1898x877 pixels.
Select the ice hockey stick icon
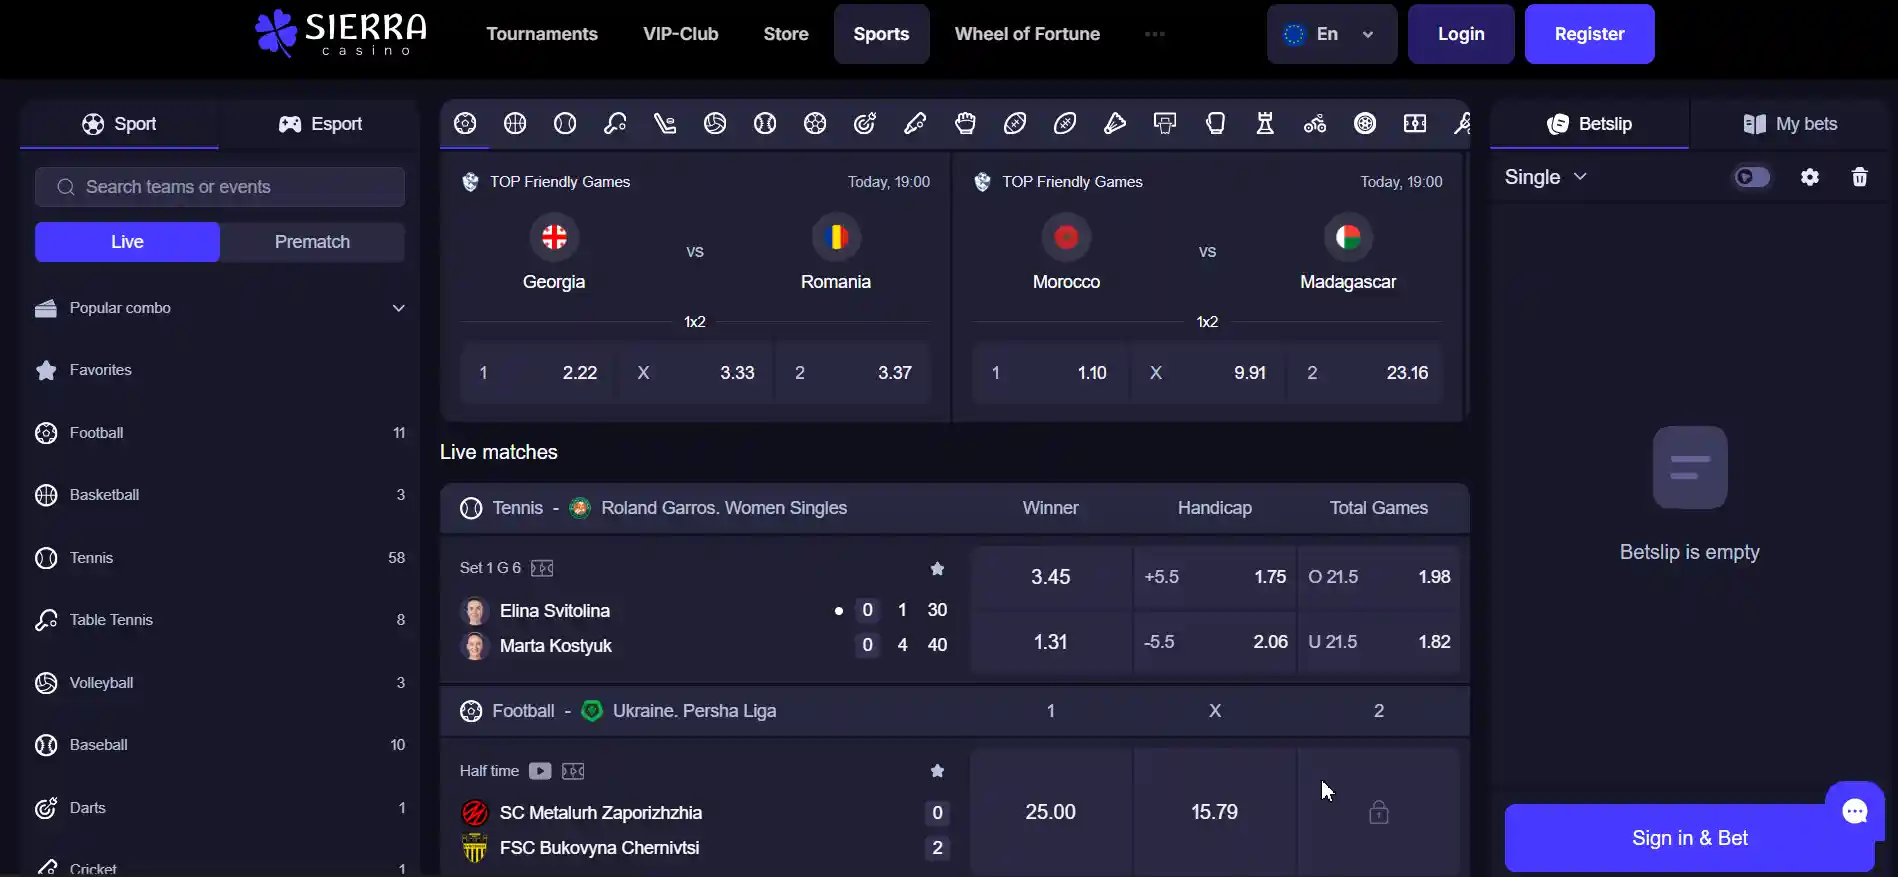point(665,123)
